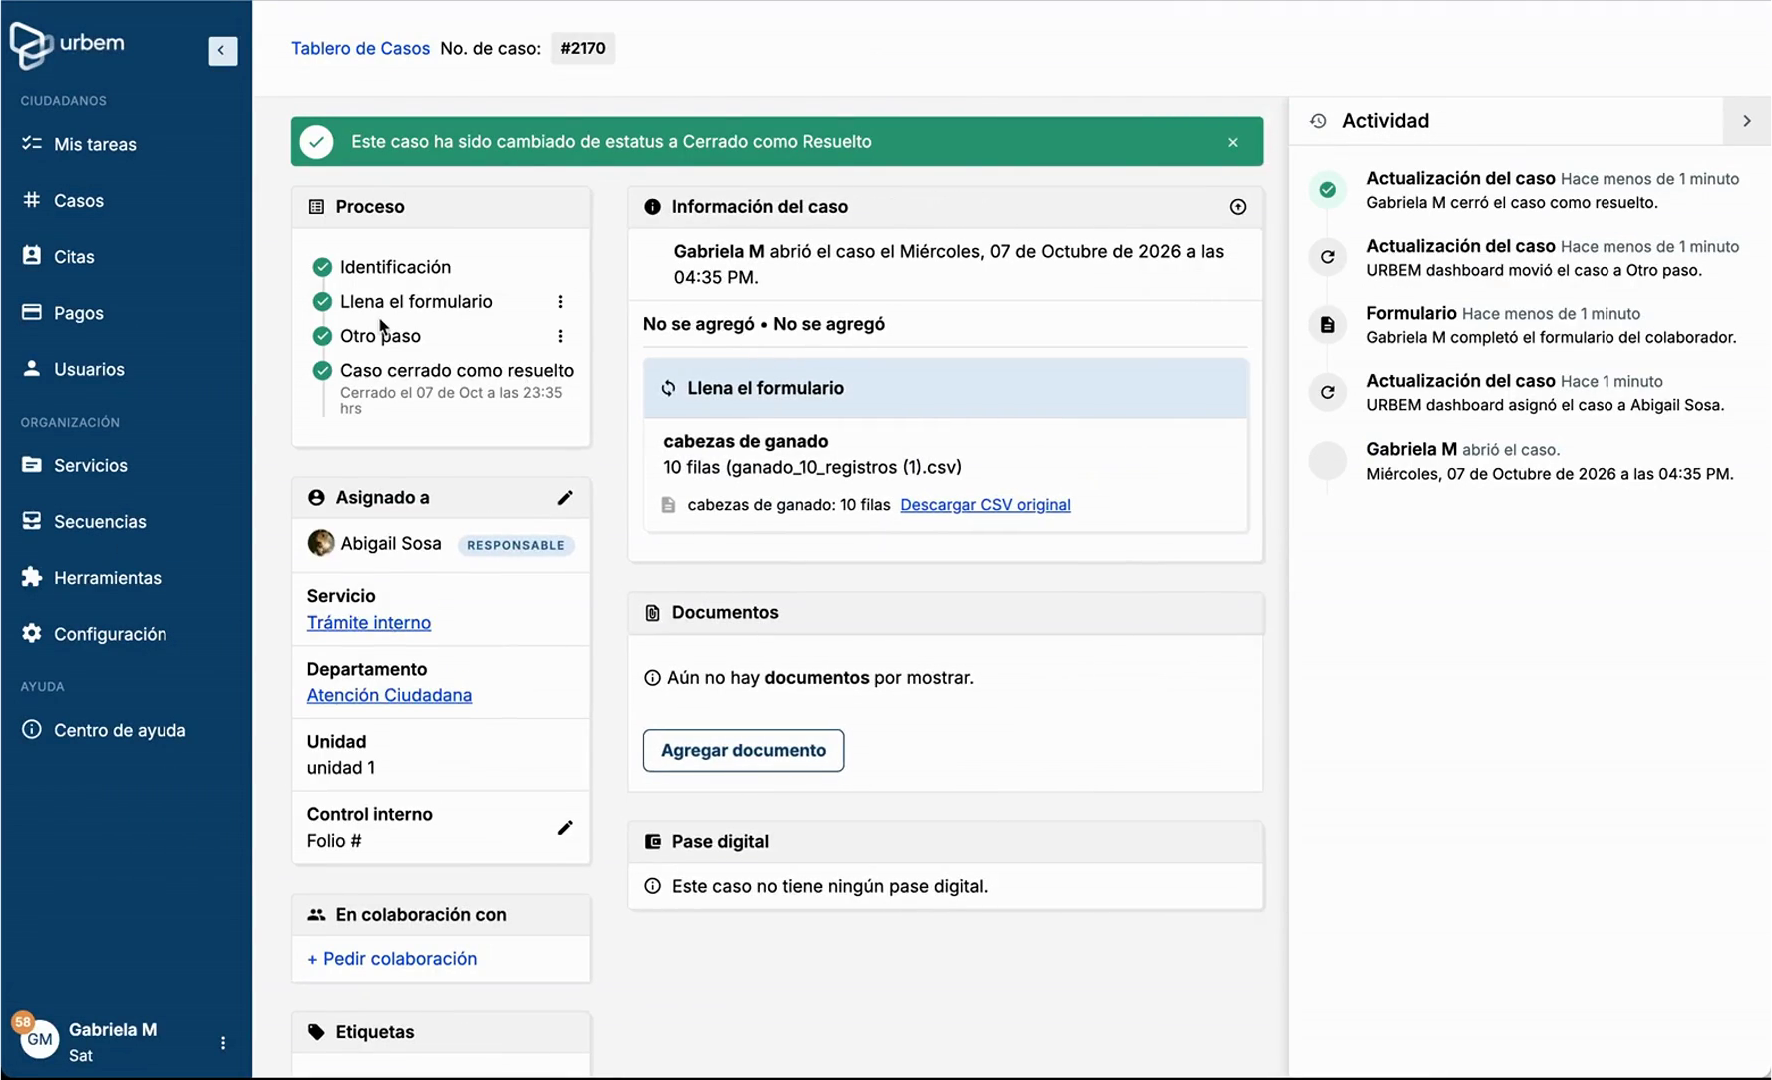The image size is (1772, 1080).
Task: Click the Identificación step checkmark
Action: 322,267
